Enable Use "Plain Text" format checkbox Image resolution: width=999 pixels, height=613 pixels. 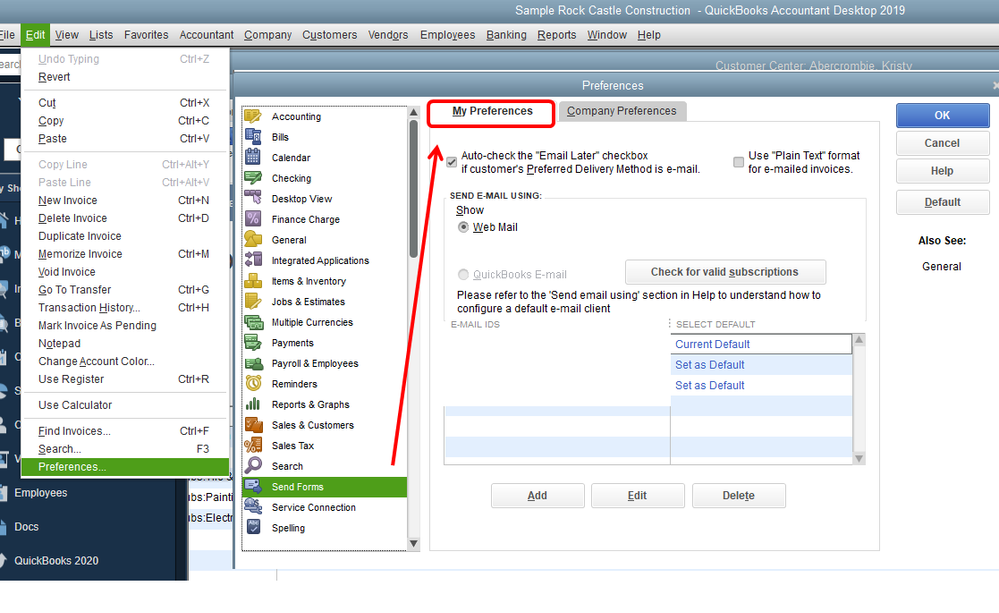click(738, 162)
